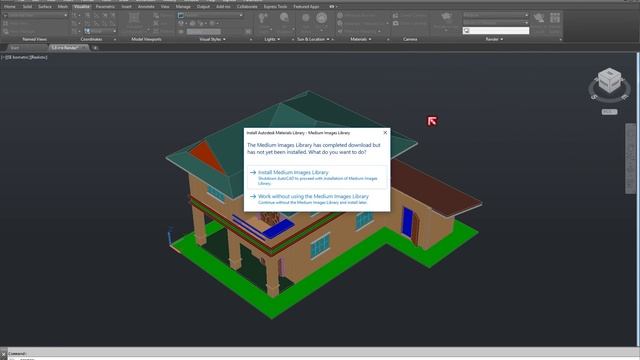The height and width of the screenshot is (360, 640).
Task: Click the Create Light bulb icon
Action: click(x=263, y=18)
